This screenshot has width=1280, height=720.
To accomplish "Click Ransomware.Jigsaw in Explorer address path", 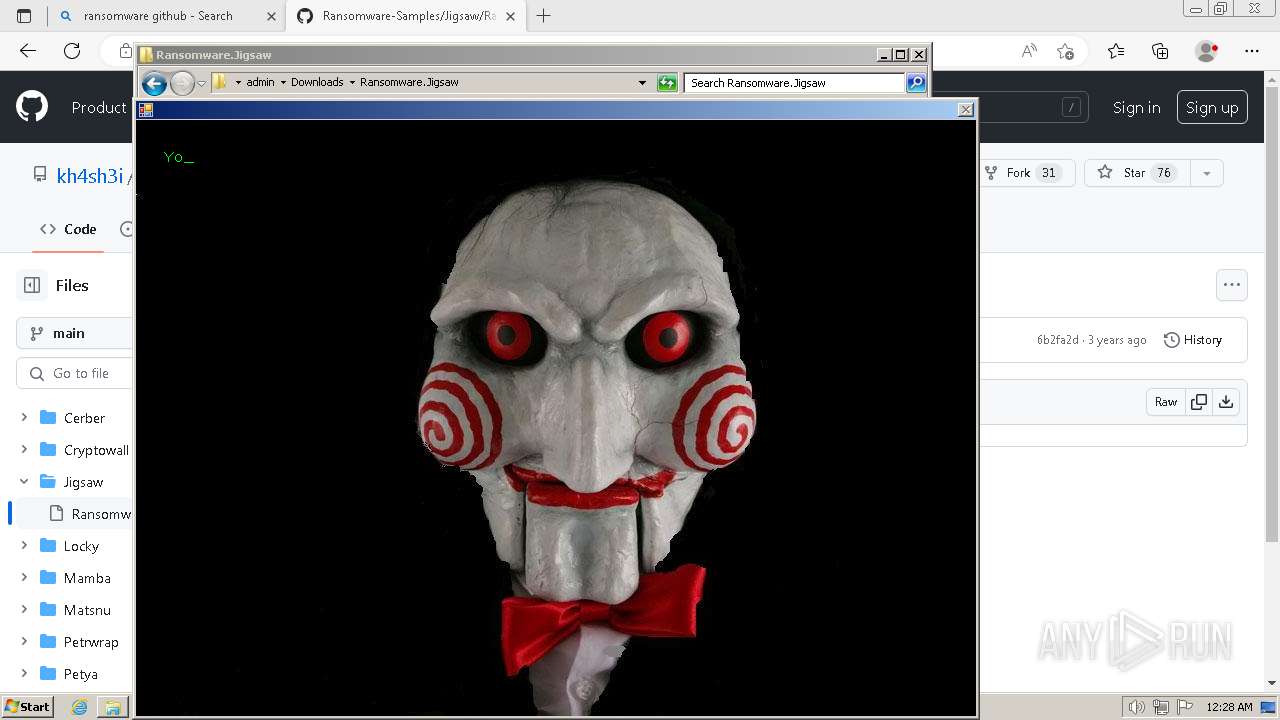I will tap(409, 82).
